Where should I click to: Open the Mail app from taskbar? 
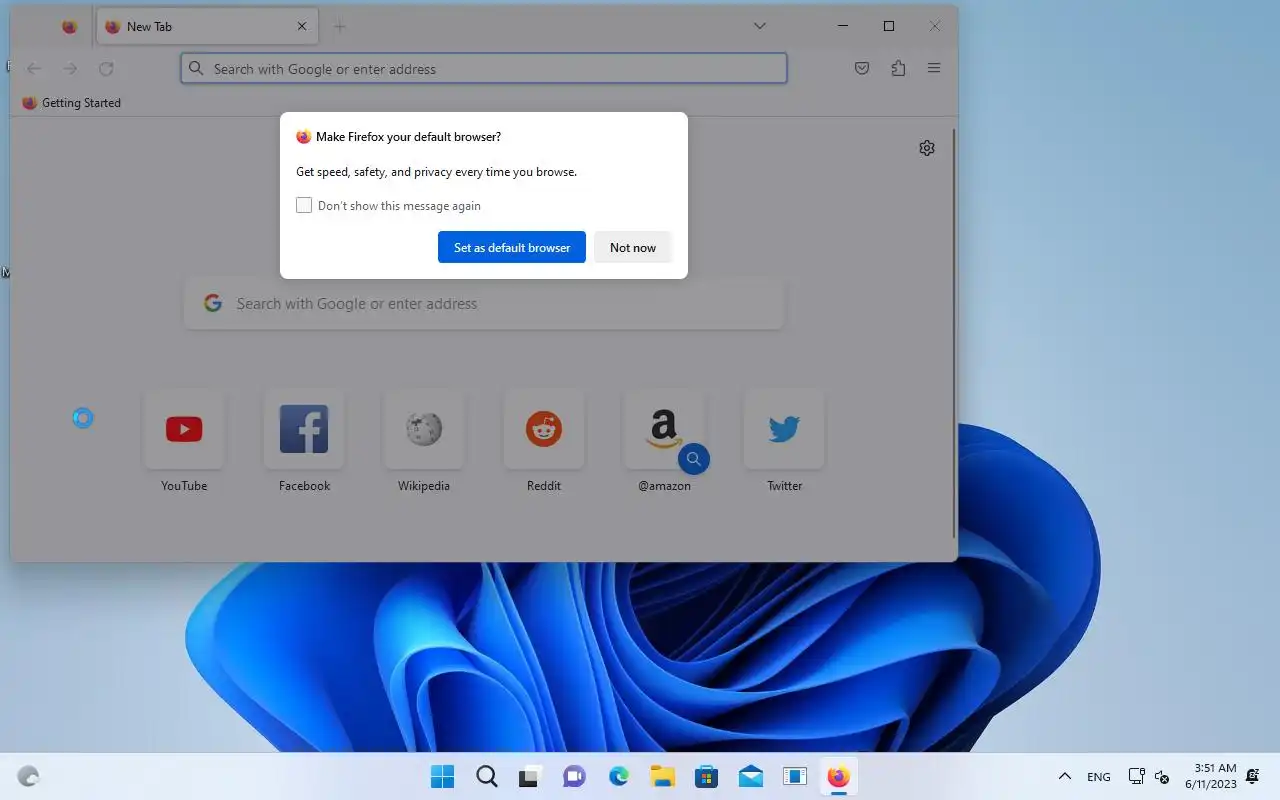750,776
